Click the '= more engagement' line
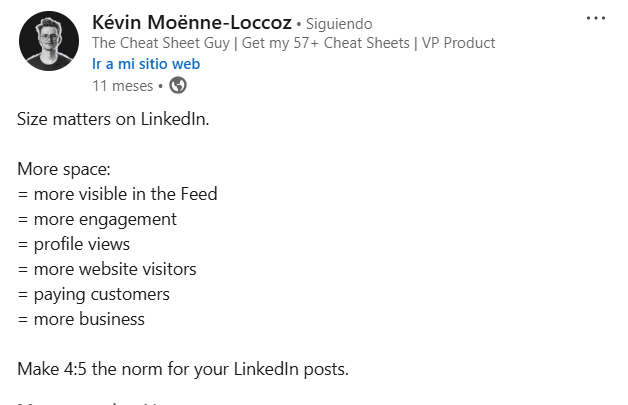The width and height of the screenshot is (628, 405). (97, 220)
